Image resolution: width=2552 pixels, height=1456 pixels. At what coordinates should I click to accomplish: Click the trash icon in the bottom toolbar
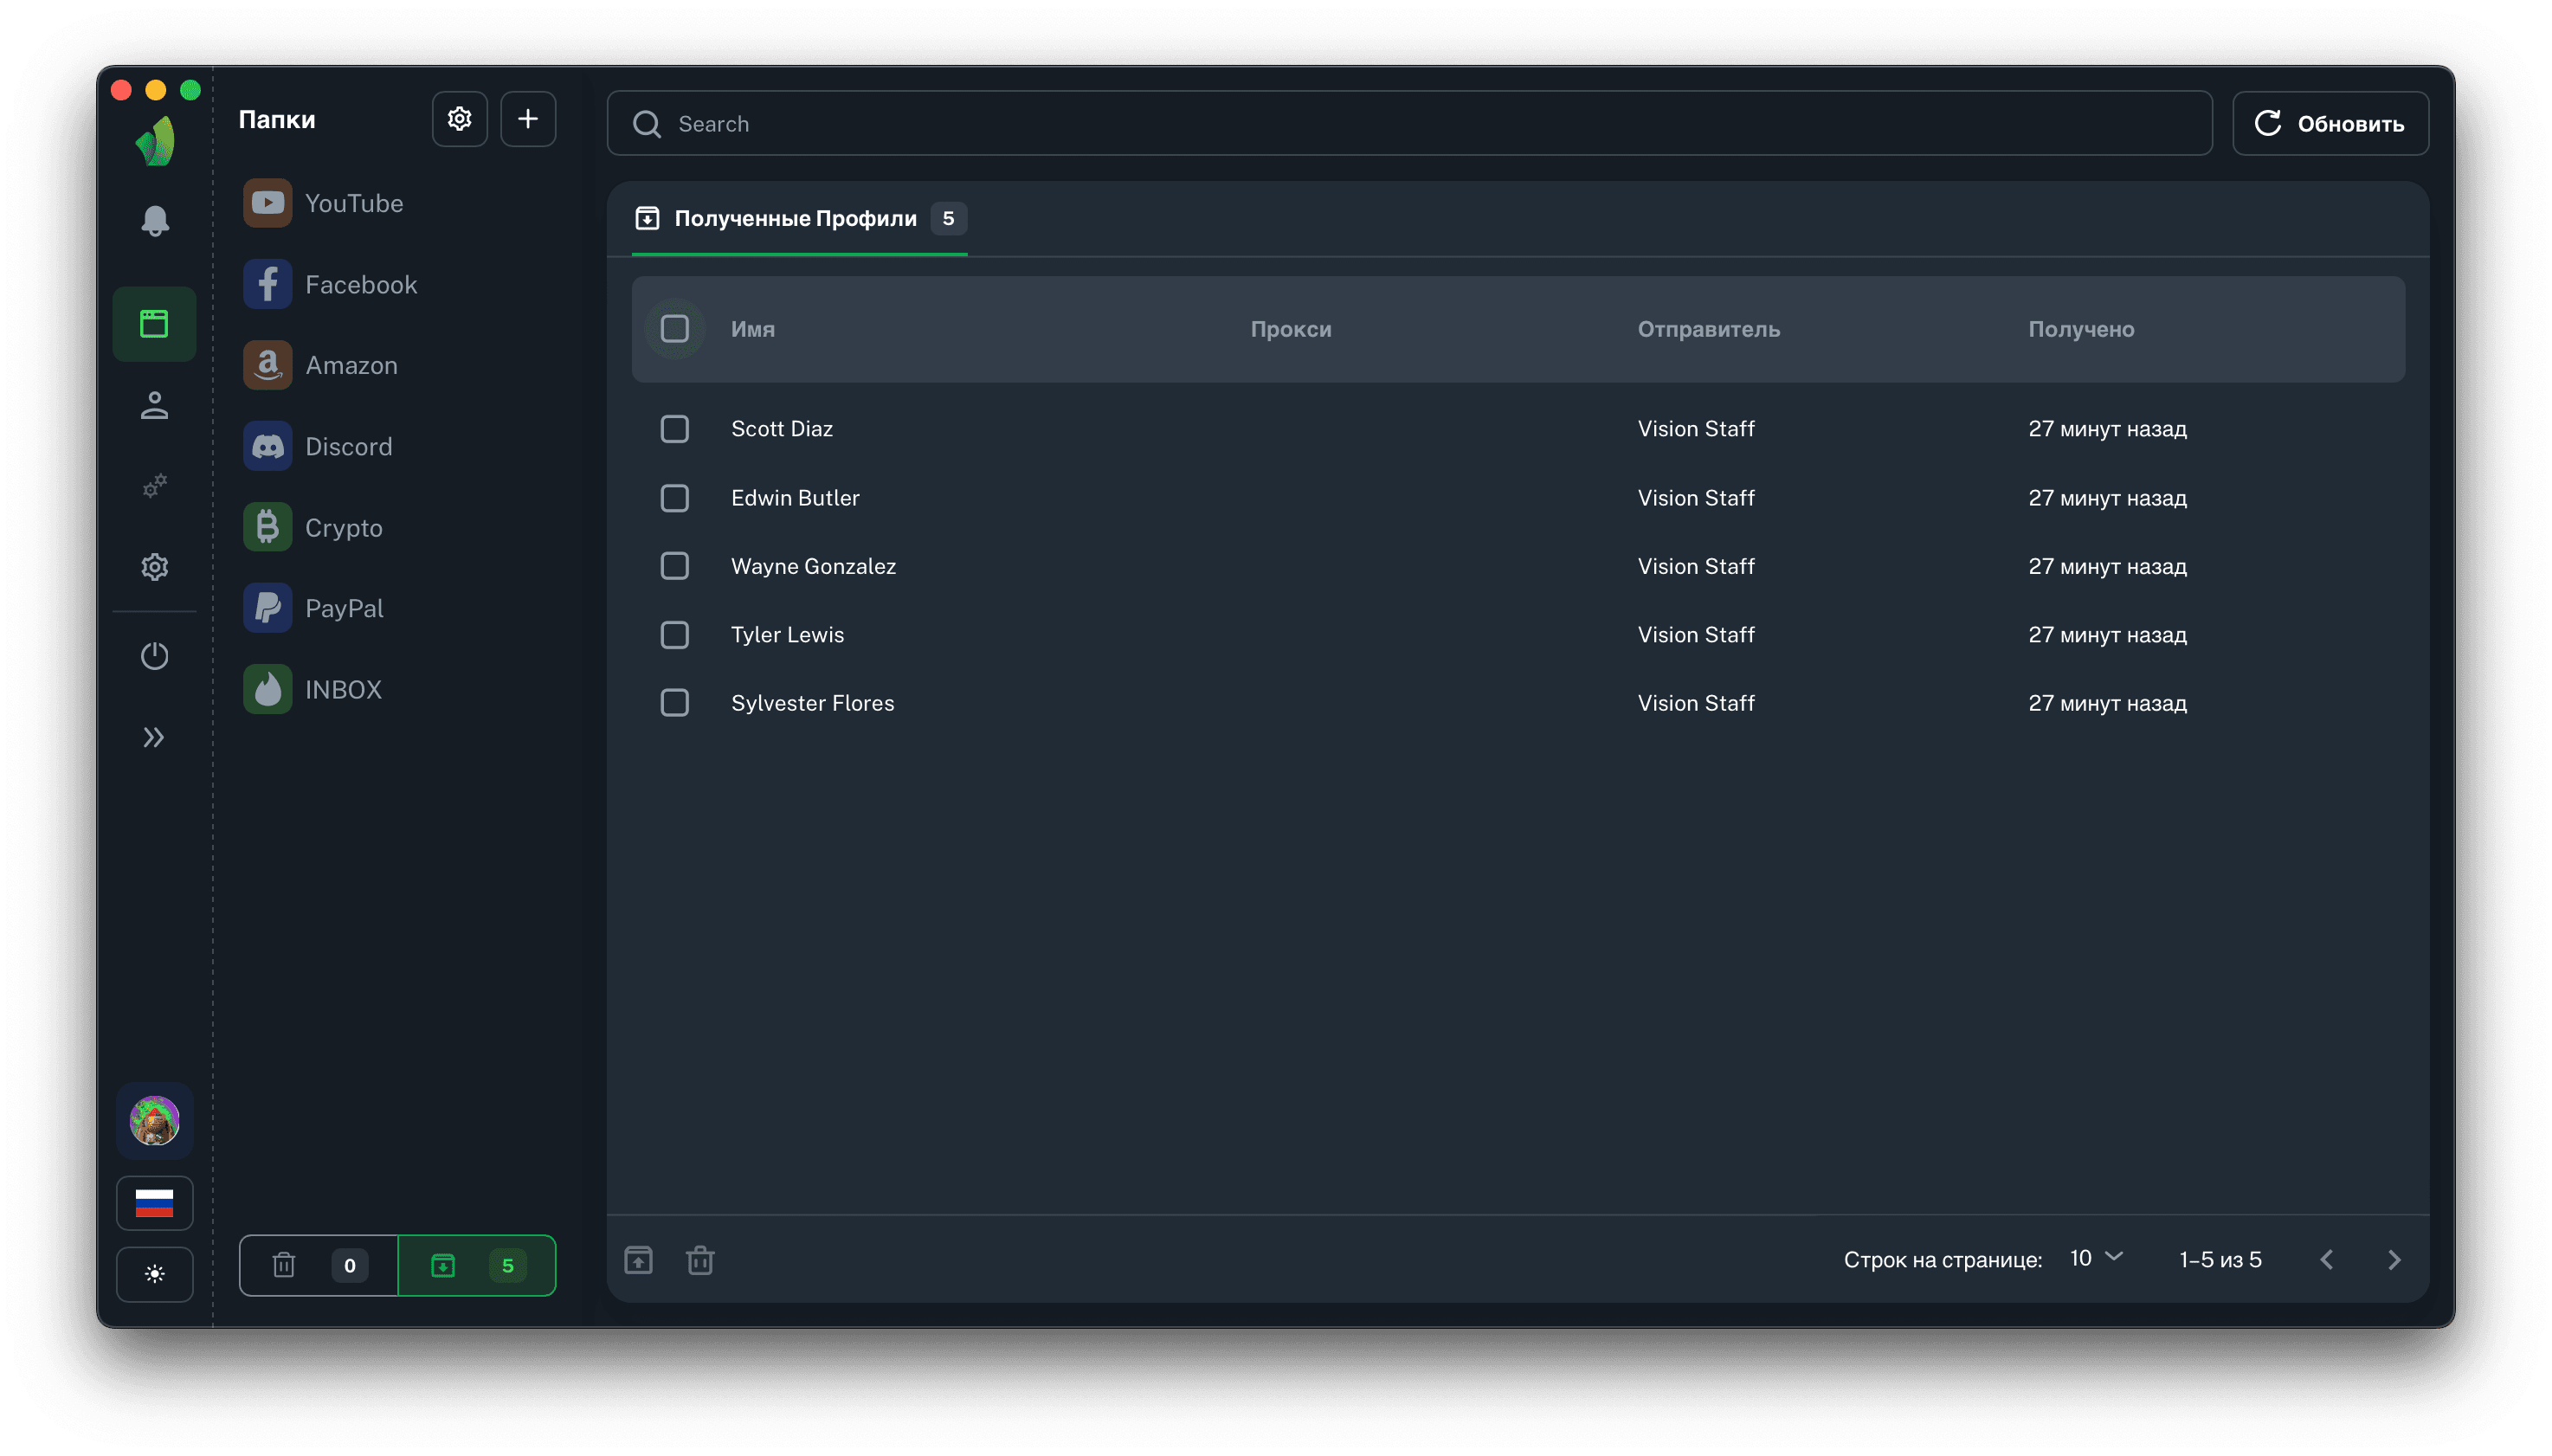pyautogui.click(x=700, y=1260)
